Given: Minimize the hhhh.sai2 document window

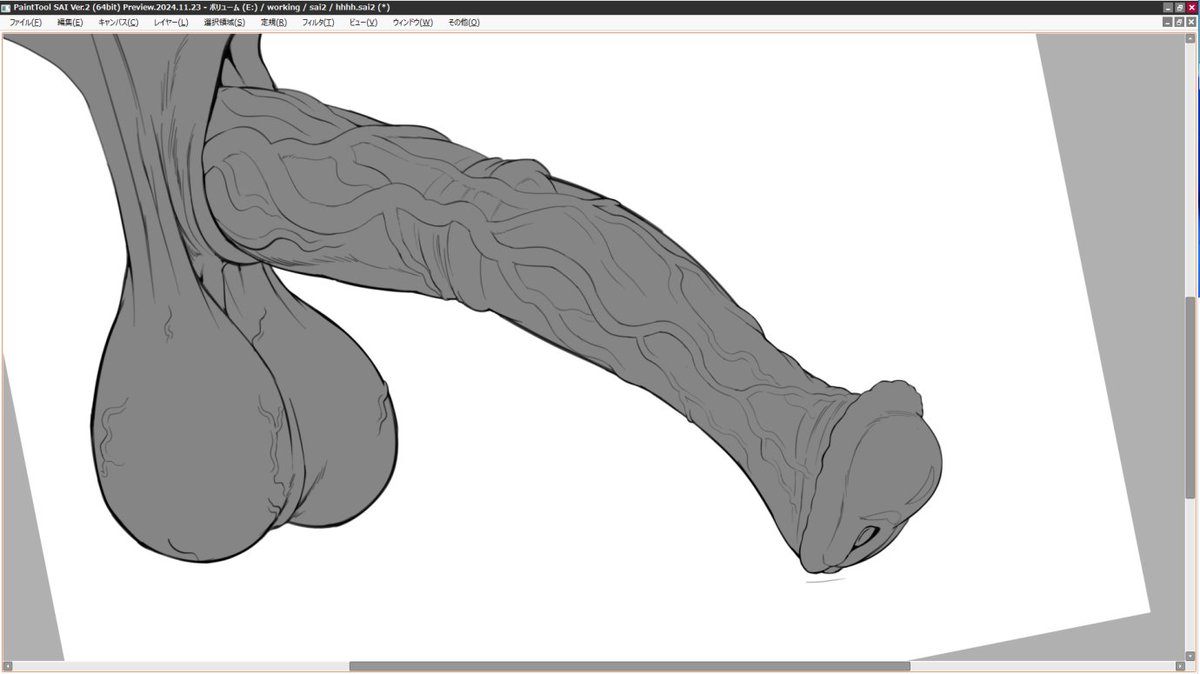Looking at the screenshot, I should [x=1167, y=21].
